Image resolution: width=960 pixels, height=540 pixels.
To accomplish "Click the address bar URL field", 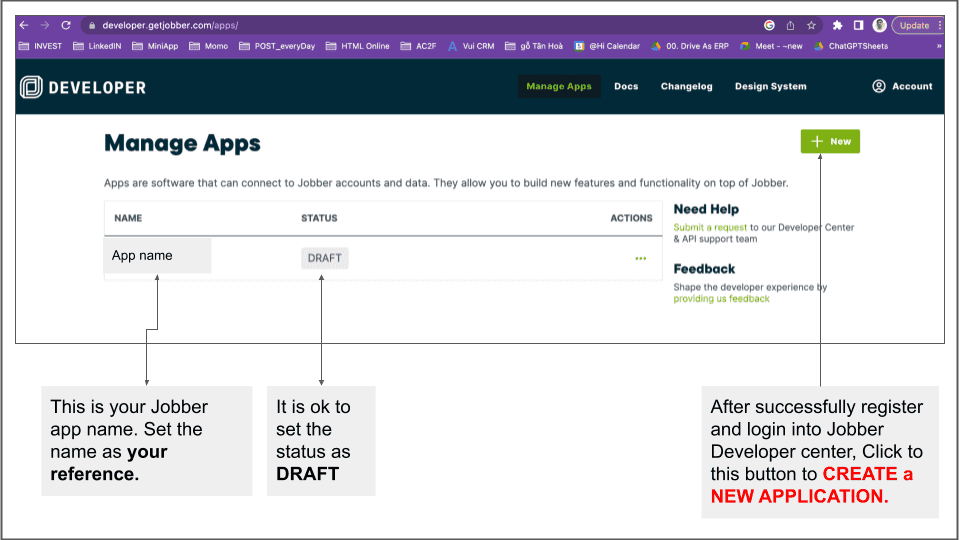I will (x=400, y=25).
